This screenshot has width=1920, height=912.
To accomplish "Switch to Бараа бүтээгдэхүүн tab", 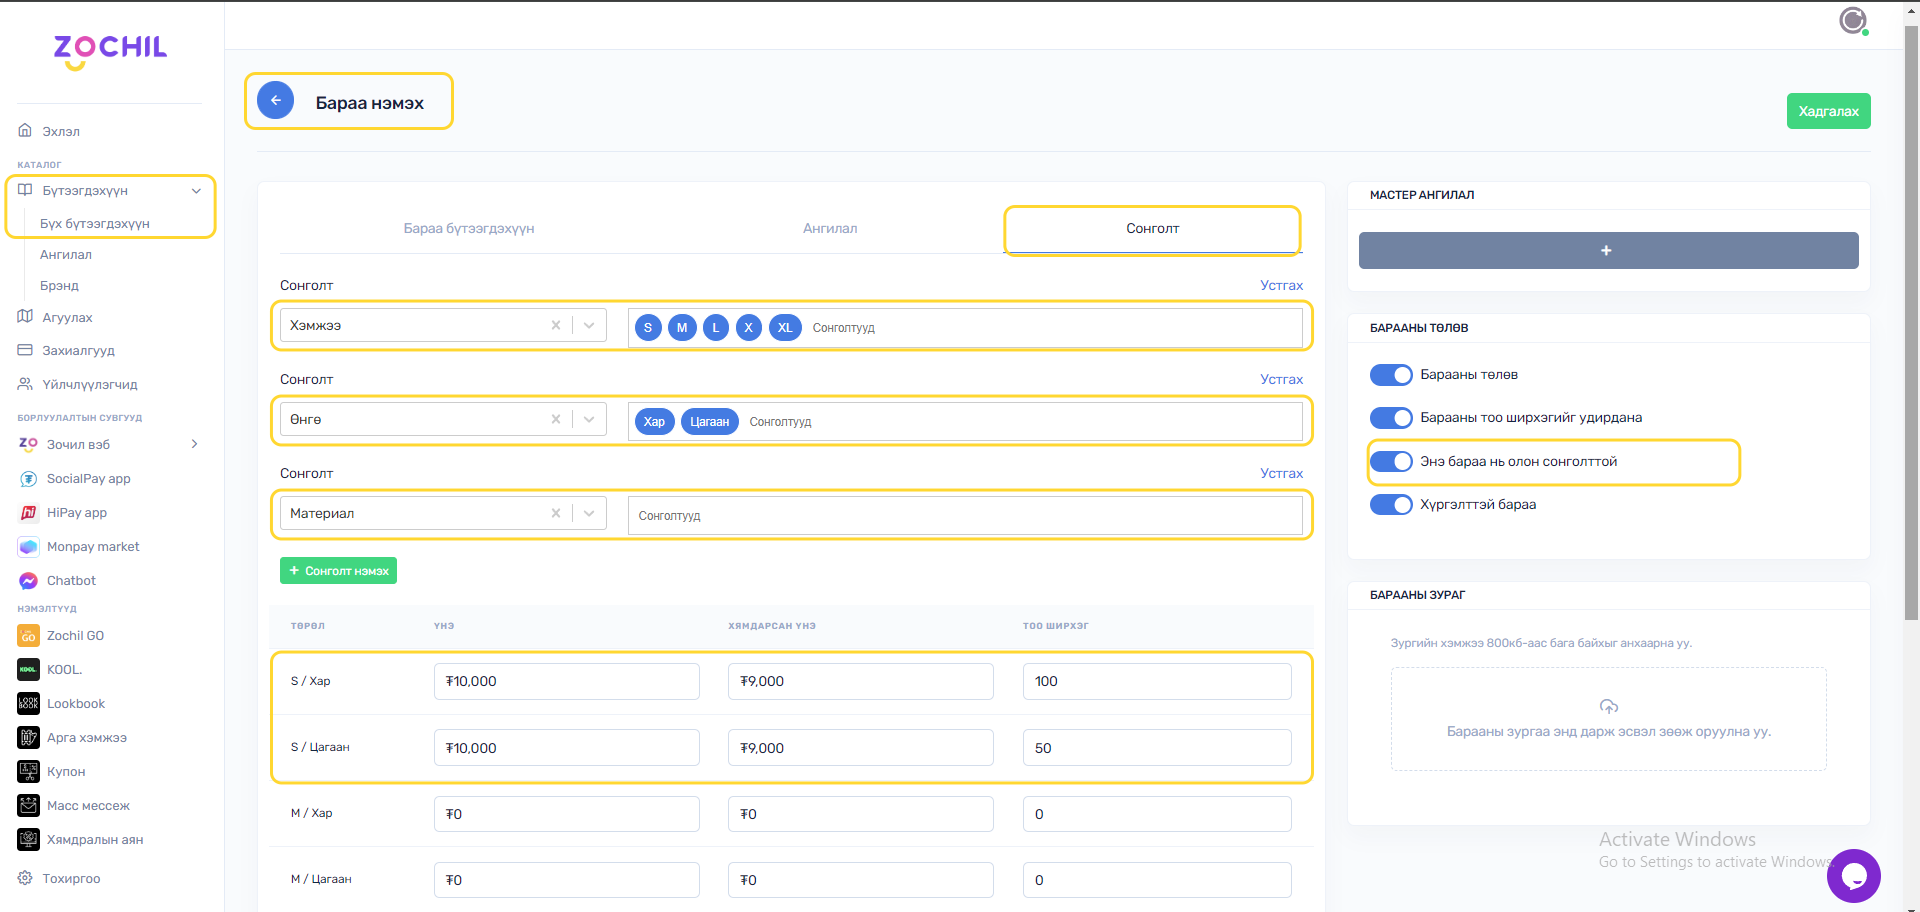I will [468, 229].
